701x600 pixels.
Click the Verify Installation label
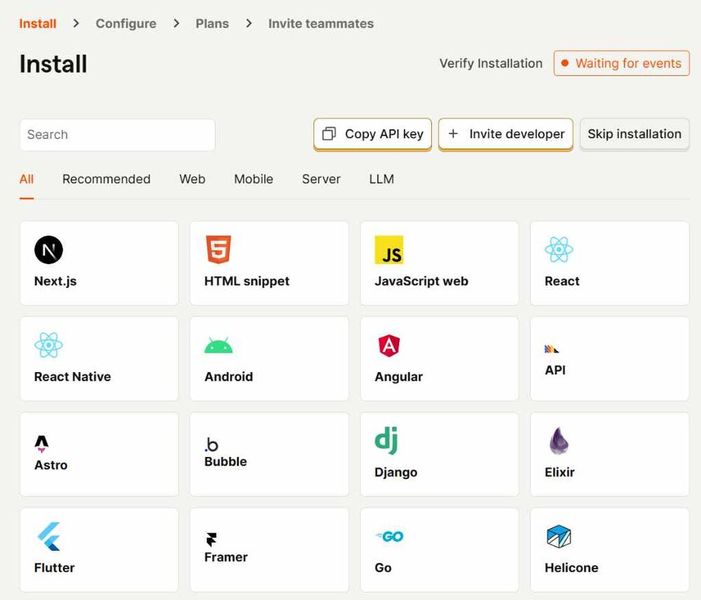click(x=491, y=63)
